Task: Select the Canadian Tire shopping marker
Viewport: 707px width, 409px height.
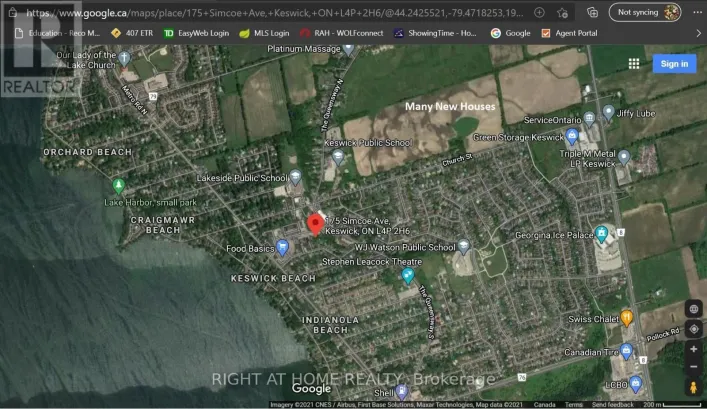Action: [x=626, y=351]
